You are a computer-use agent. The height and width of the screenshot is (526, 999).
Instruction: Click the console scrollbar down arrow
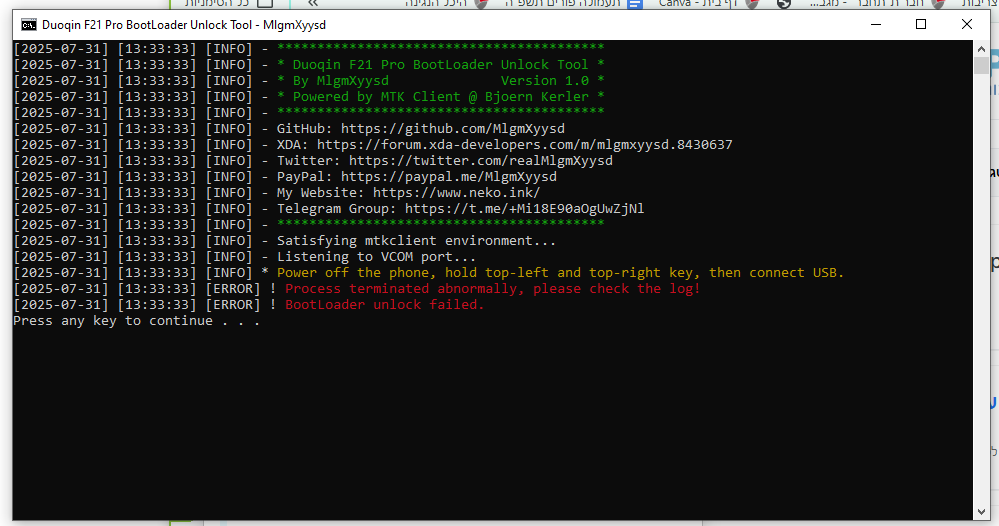(981, 511)
